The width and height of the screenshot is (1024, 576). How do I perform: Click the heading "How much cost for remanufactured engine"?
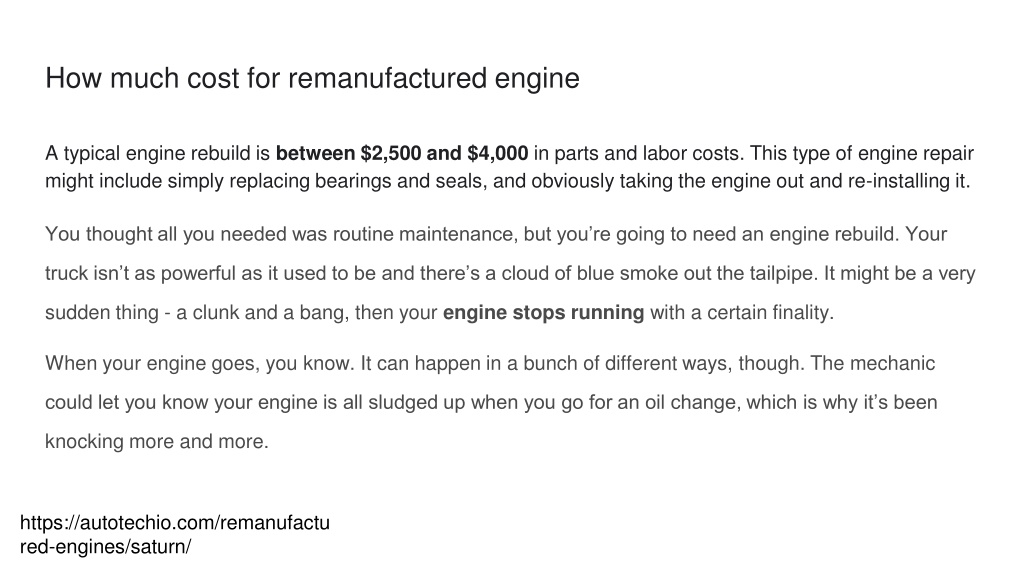[312, 78]
